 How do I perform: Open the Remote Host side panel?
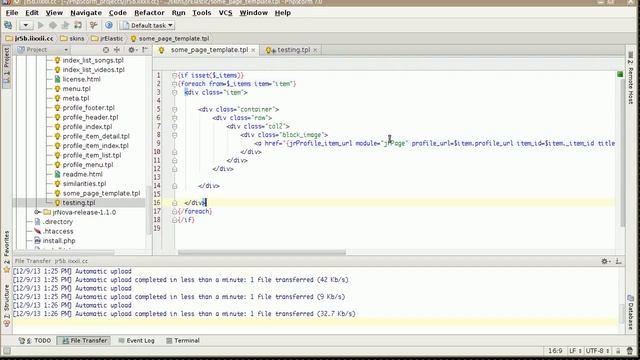pos(631,78)
